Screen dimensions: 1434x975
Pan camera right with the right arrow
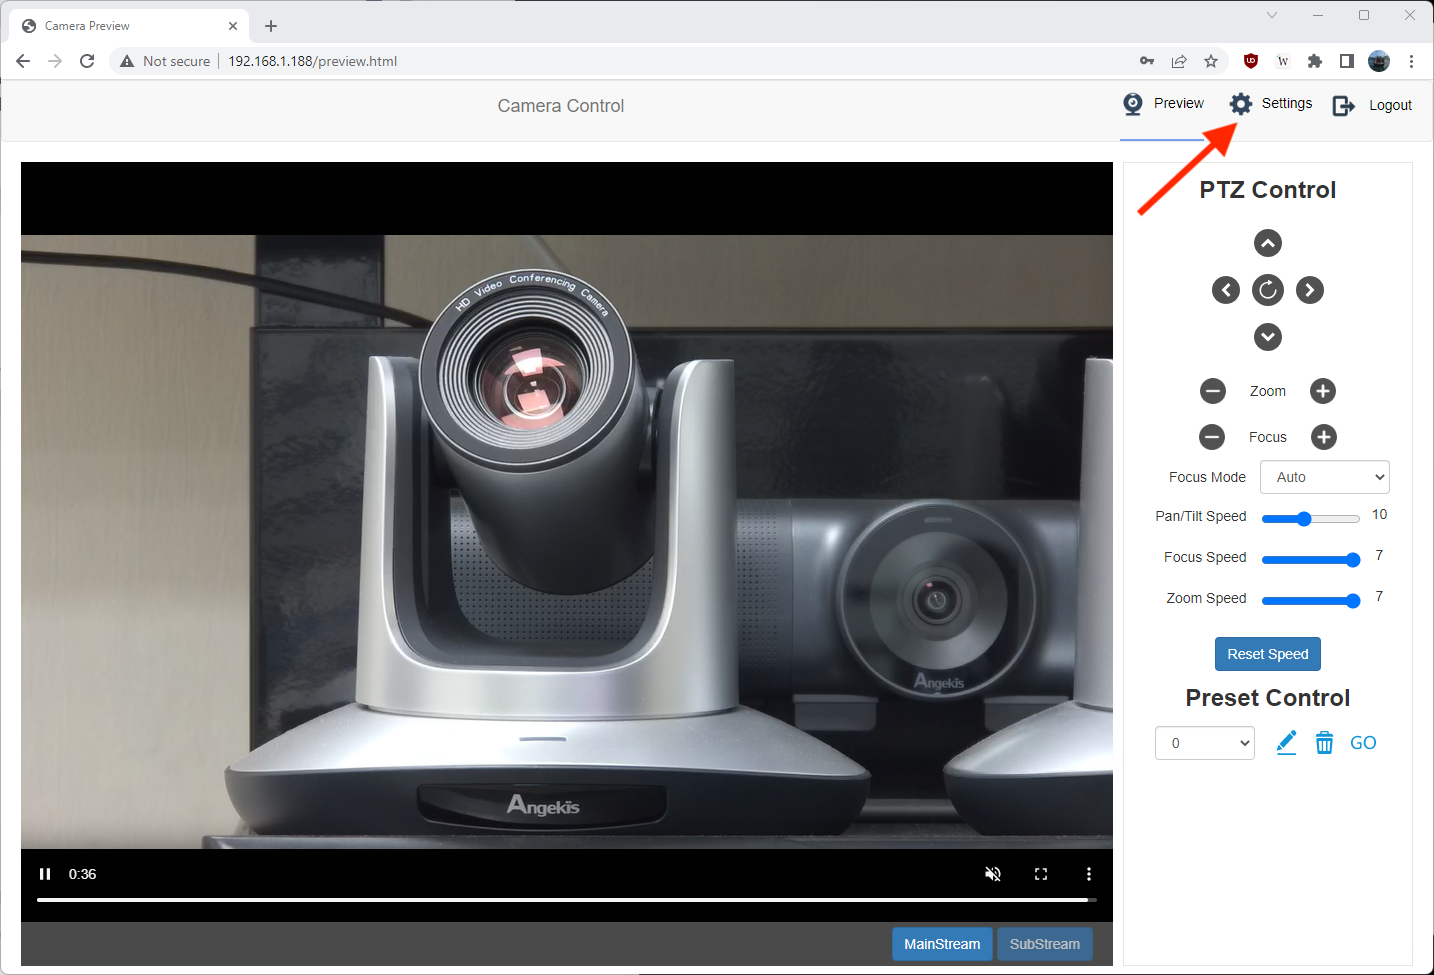pos(1309,290)
